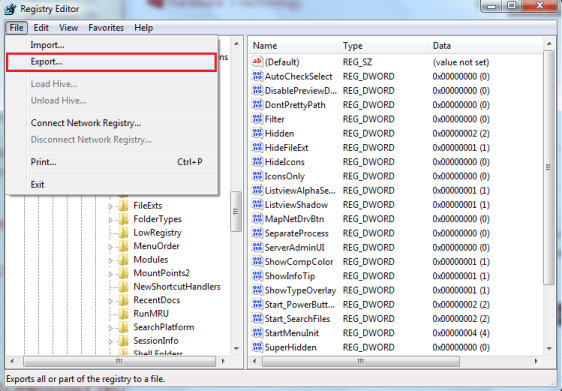Click the tree pane scroll right arrow
Screen dimensions: 562x391
click(x=223, y=361)
